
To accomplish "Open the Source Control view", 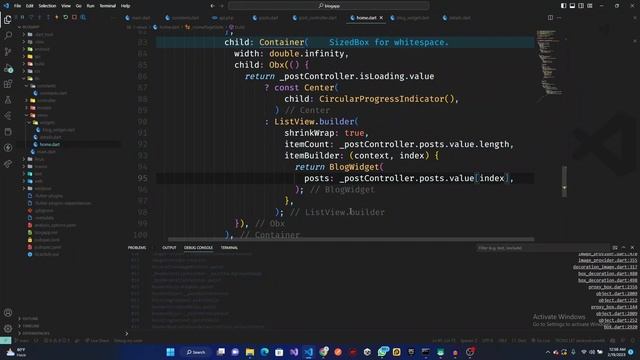I will pos(8,51).
